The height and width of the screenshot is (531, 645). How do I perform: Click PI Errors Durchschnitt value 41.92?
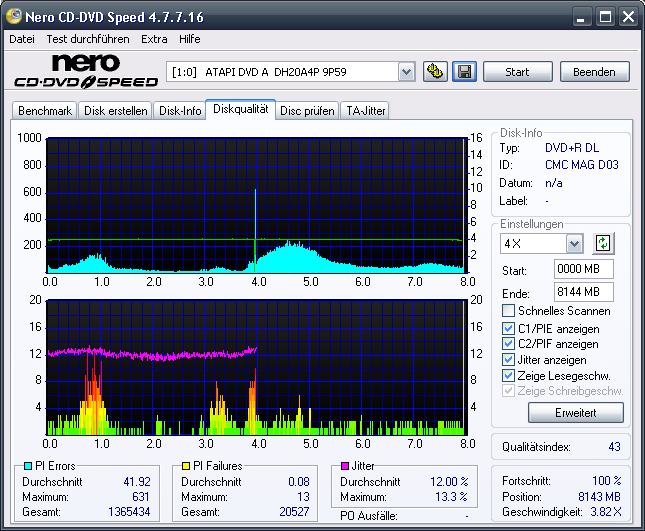pyautogui.click(x=137, y=482)
